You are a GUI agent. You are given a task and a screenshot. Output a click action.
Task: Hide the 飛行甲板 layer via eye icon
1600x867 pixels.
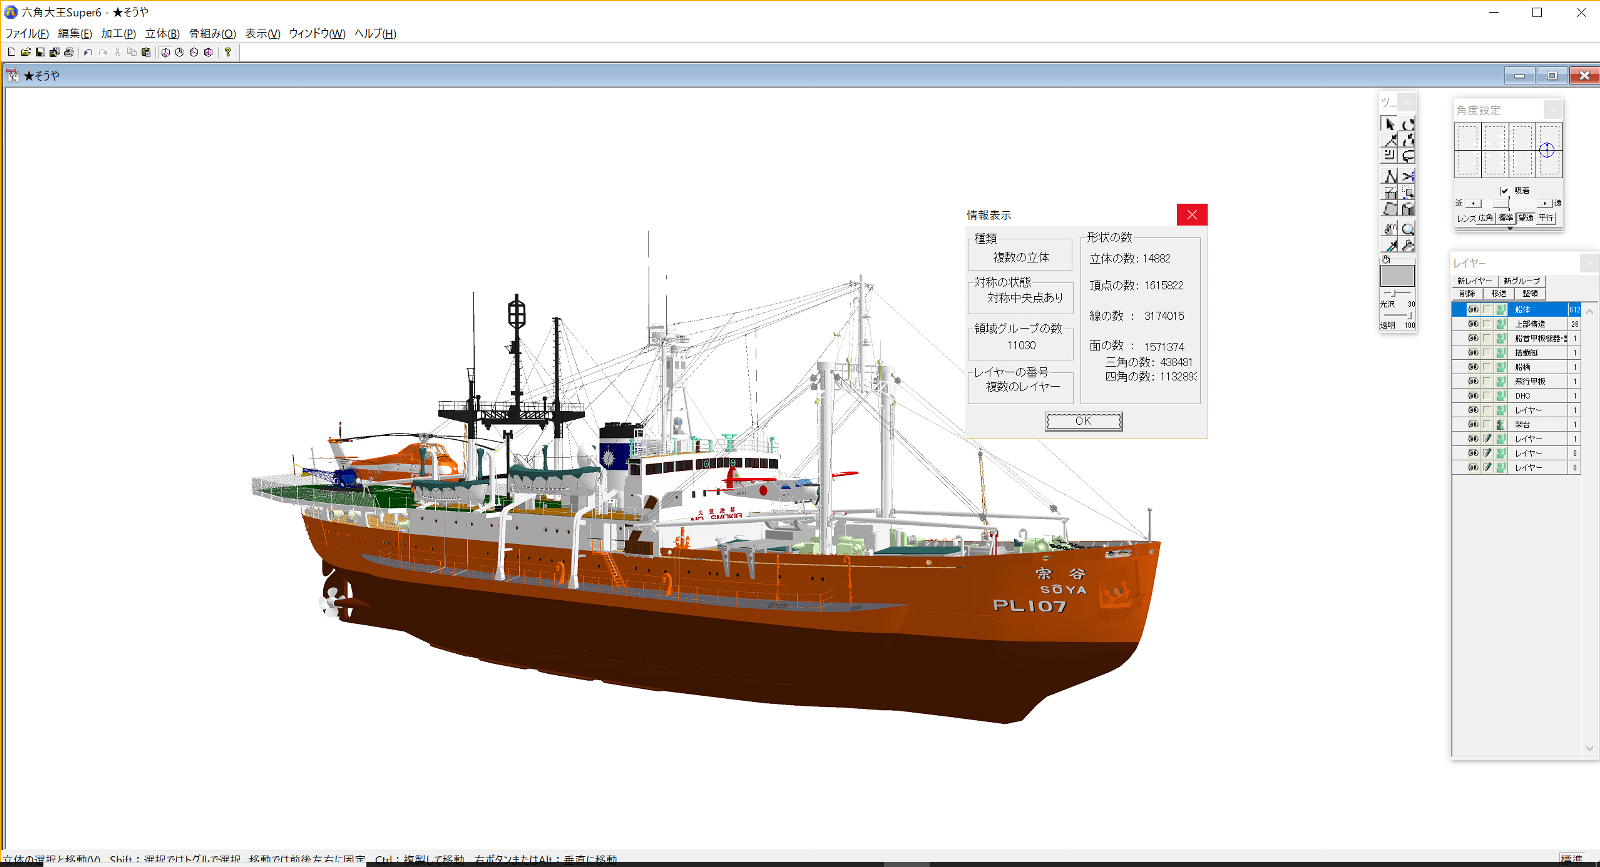1473,381
